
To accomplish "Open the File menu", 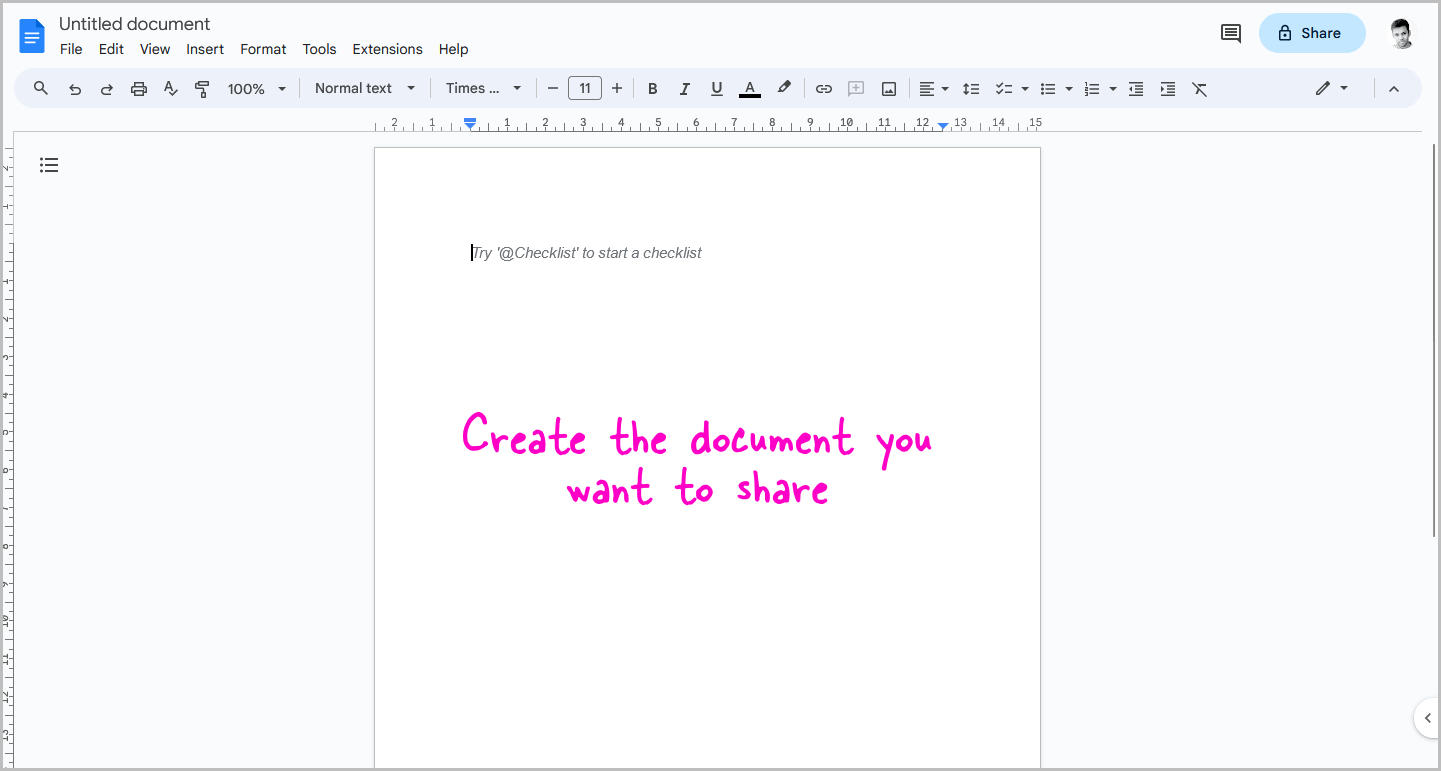I will pyautogui.click(x=71, y=49).
